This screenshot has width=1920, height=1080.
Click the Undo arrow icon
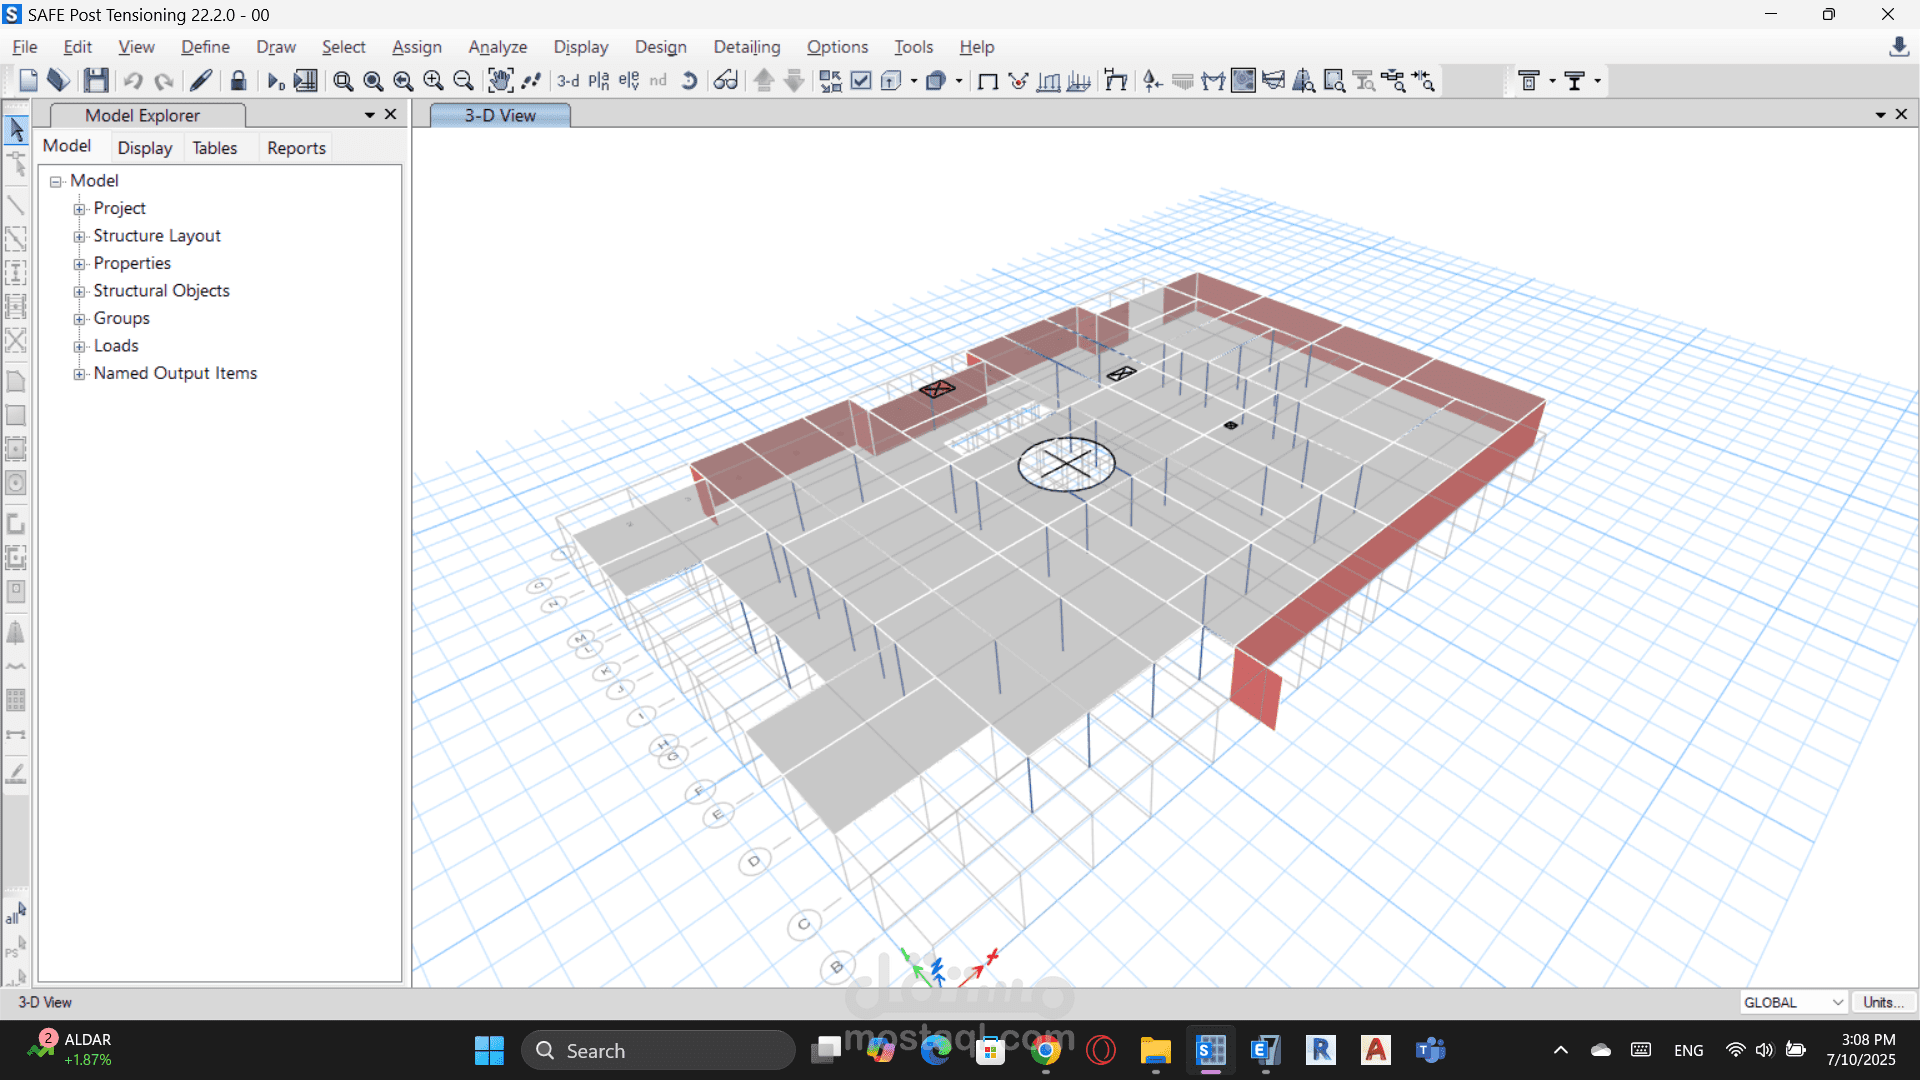tap(133, 81)
